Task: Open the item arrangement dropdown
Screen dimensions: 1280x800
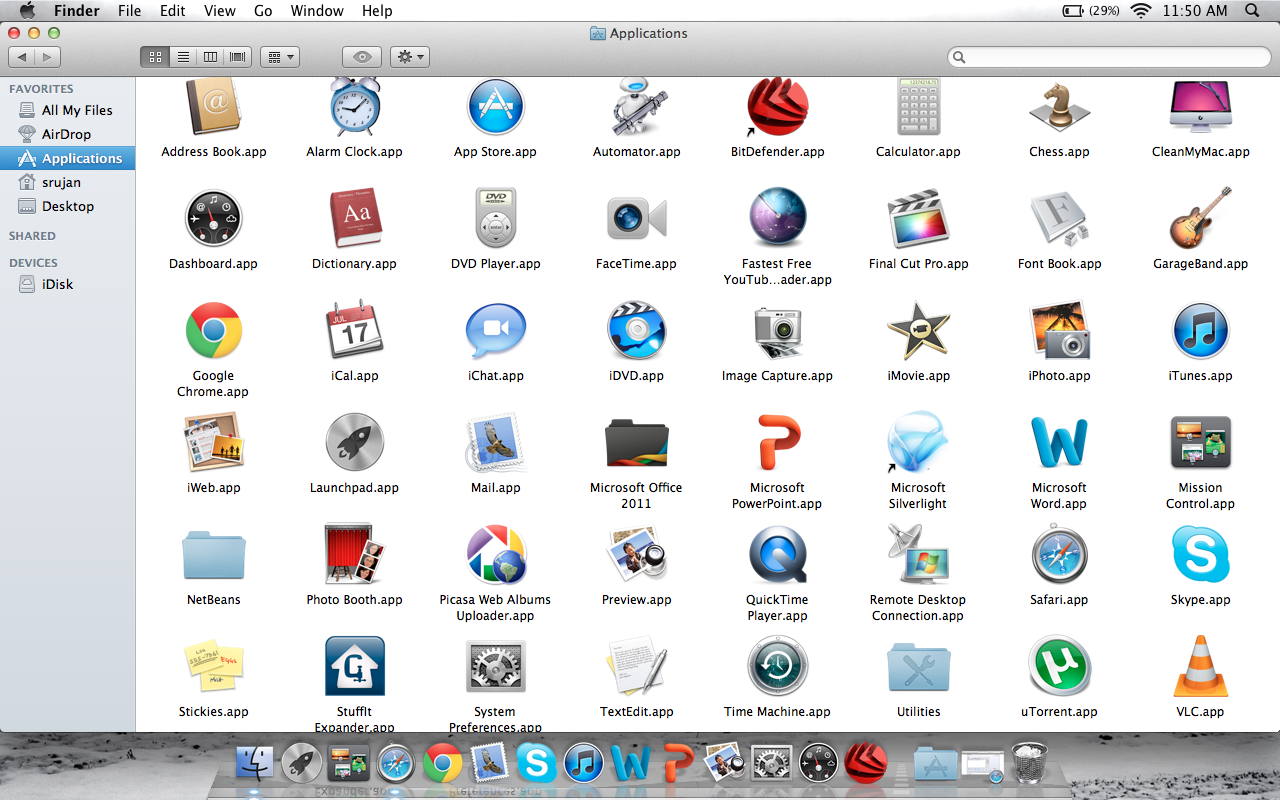Action: [280, 57]
